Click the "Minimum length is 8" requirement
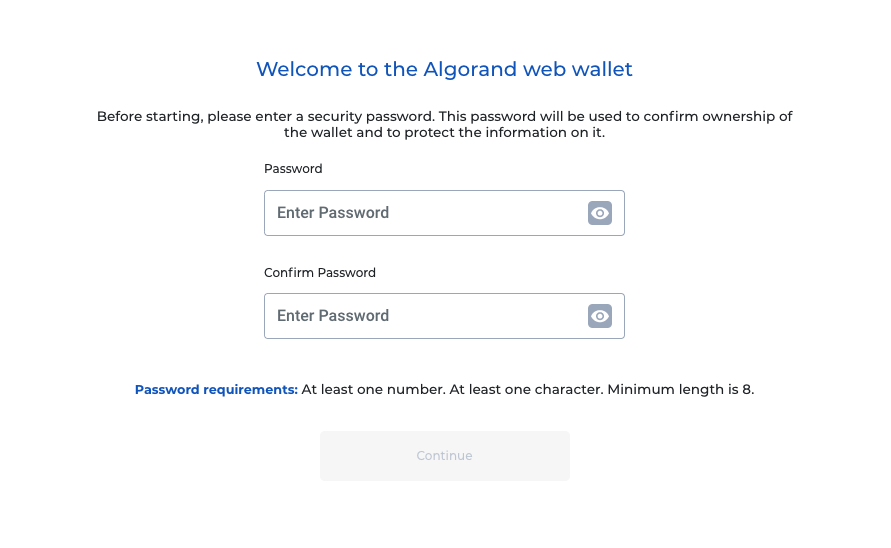 coord(680,390)
